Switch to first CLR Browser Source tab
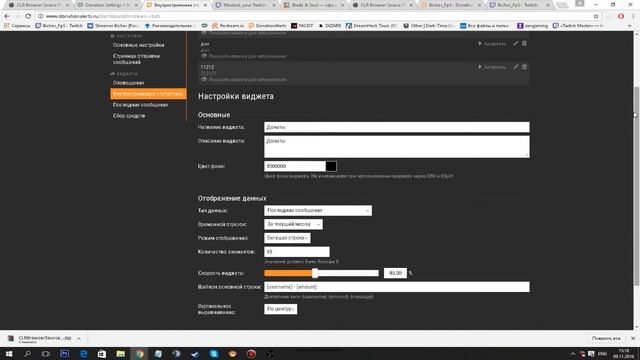Screen dimensions: 640x360 (x=39, y=5)
